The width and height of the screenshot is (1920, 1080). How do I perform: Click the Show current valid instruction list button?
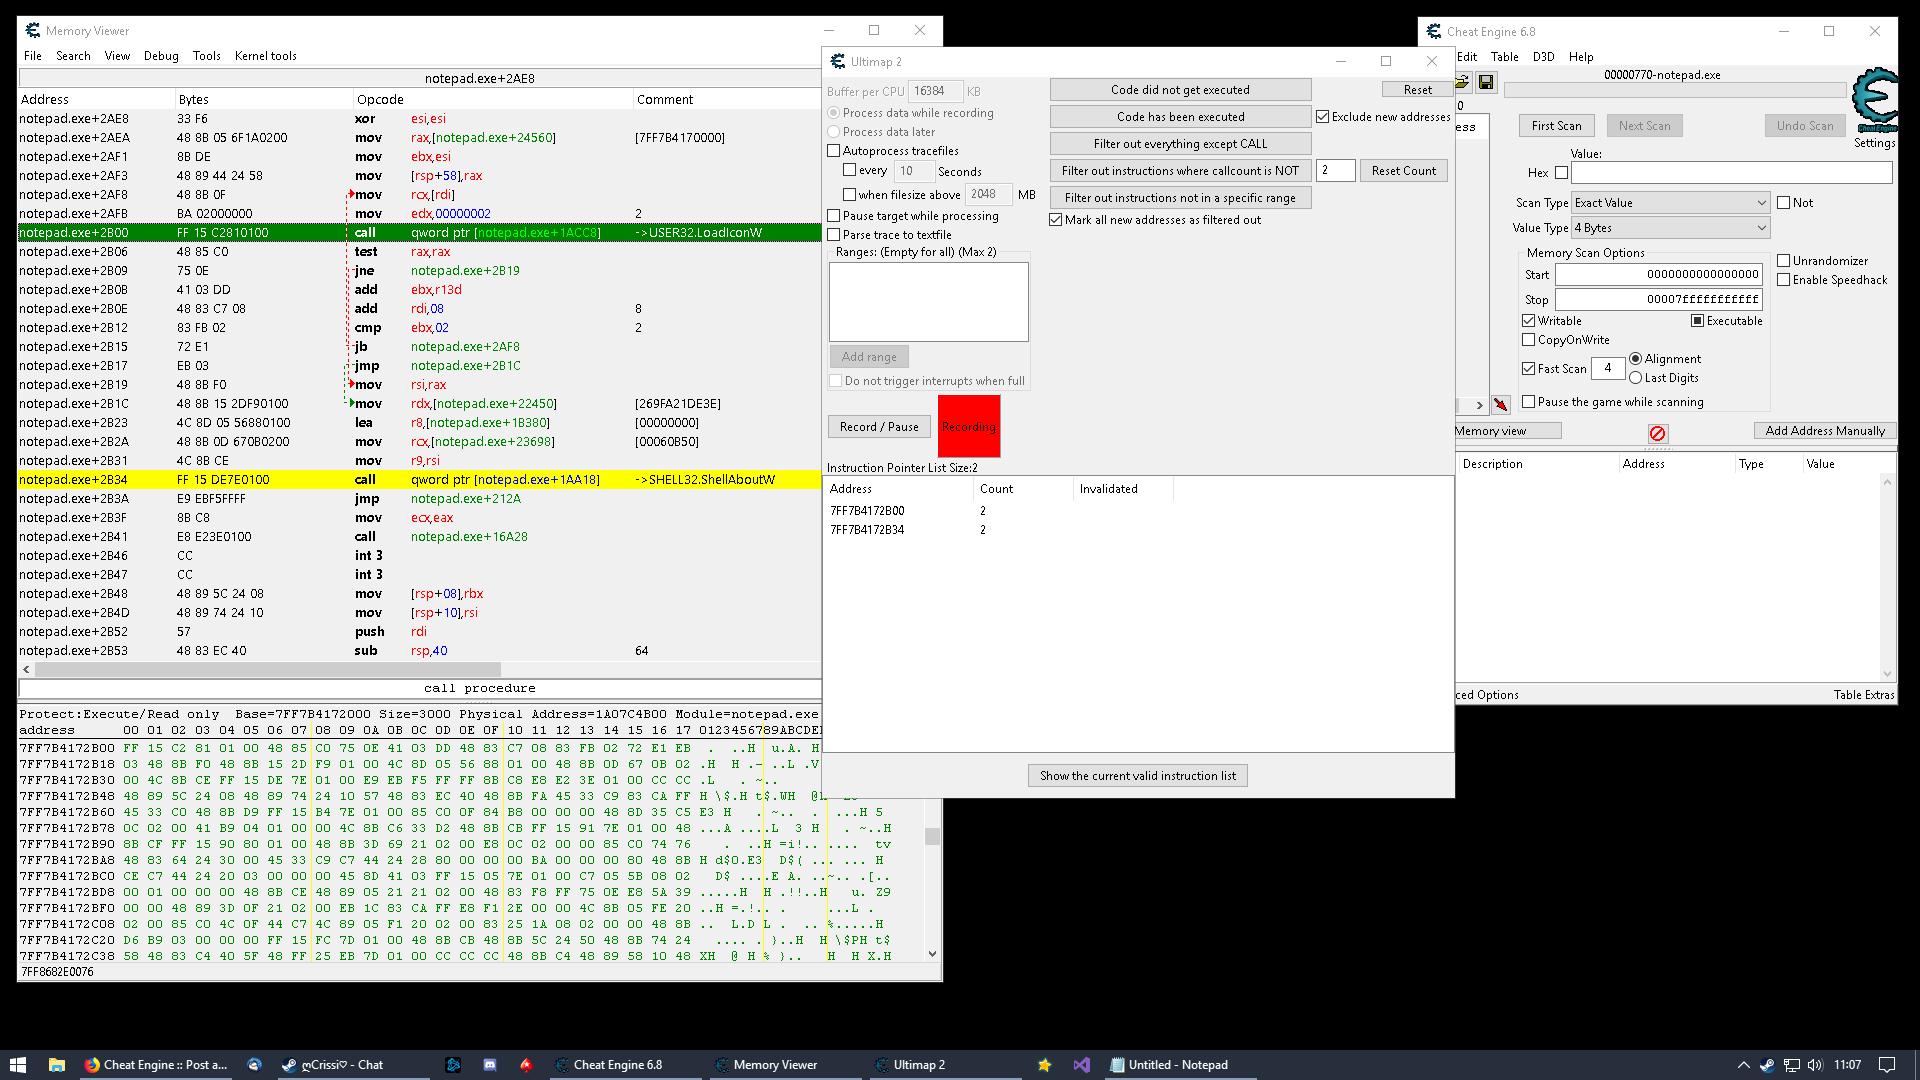click(1135, 775)
